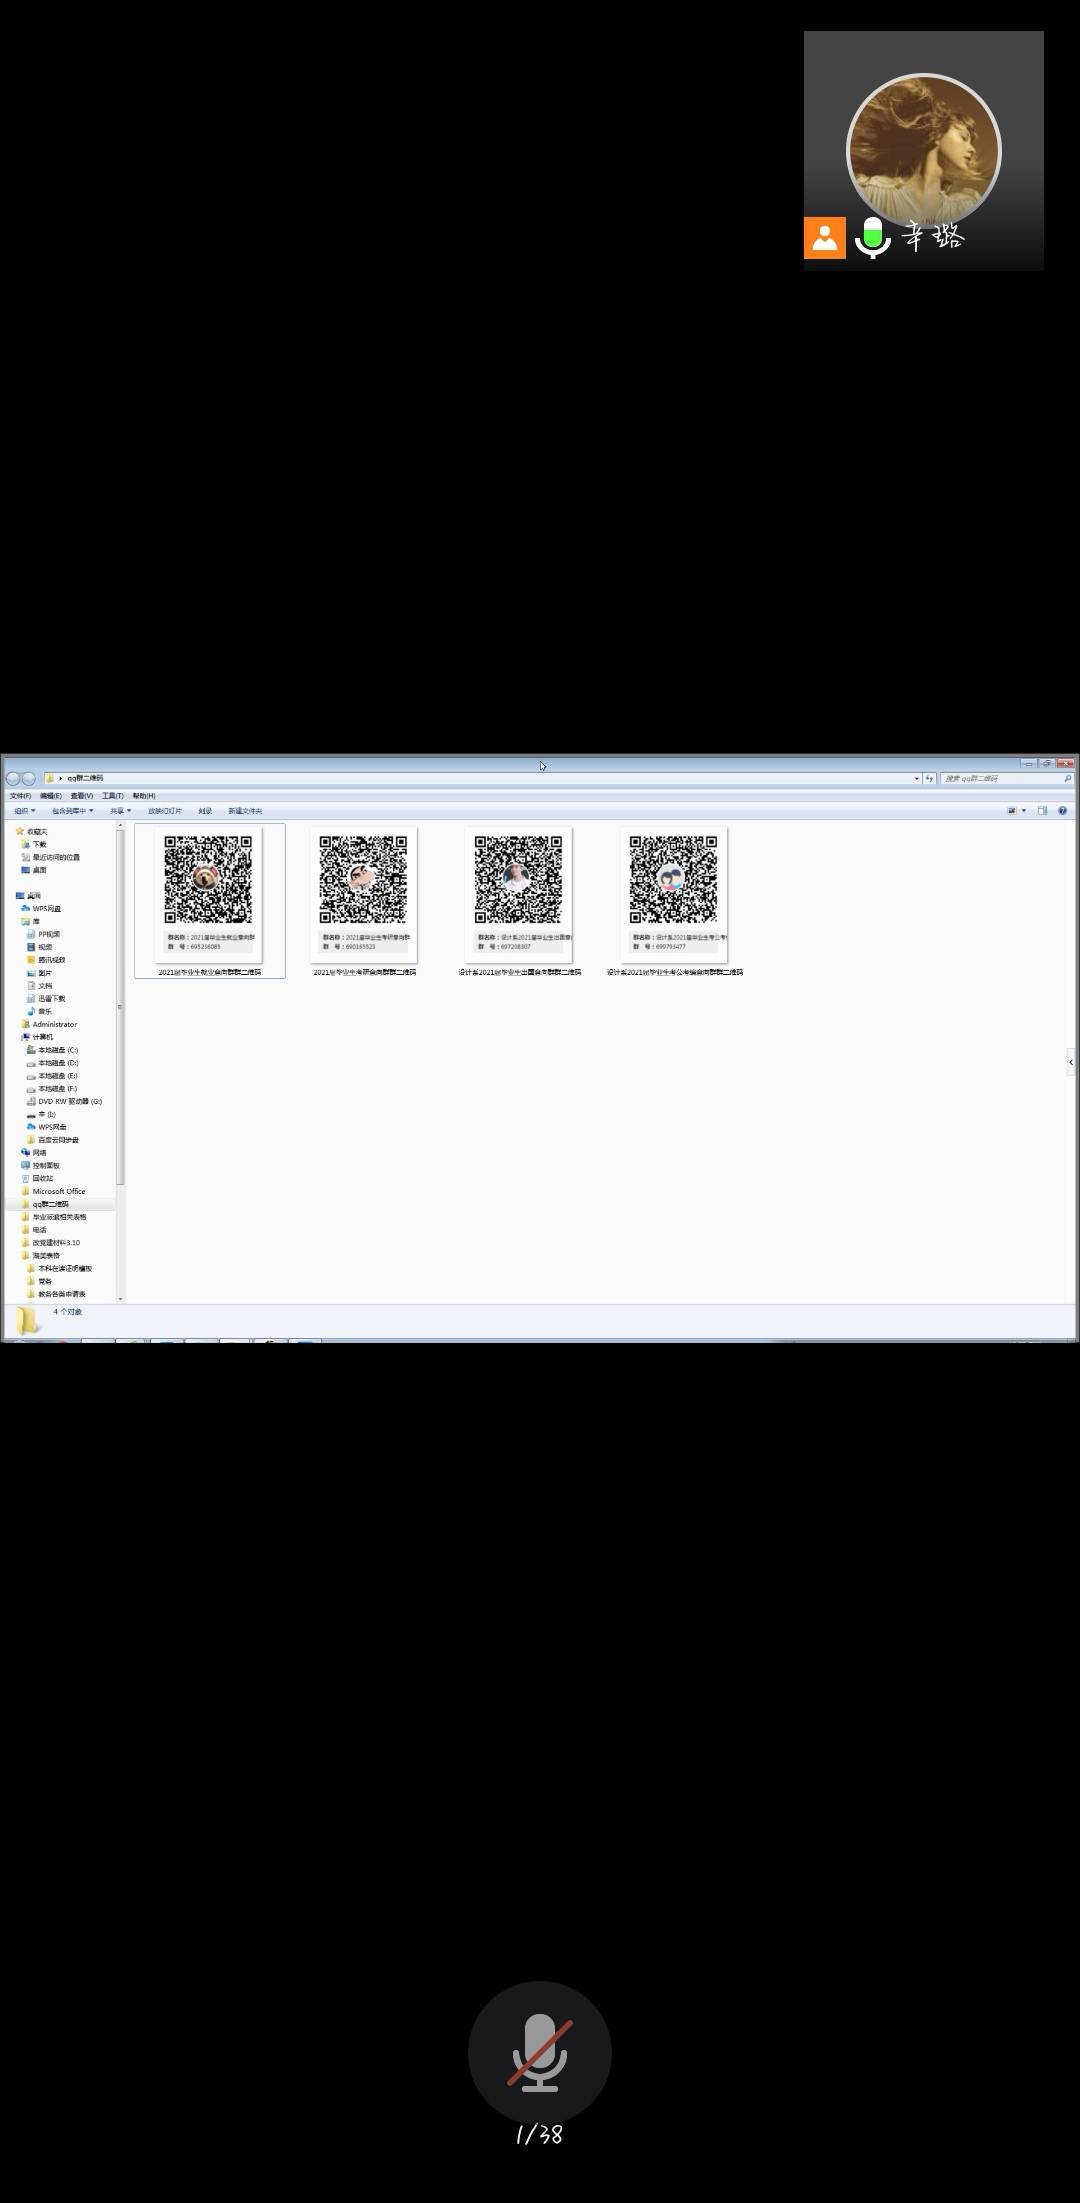Viewport: 1080px width, 2203px height.
Task: Select the first QR code thumbnail with bear avatar
Action: [x=208, y=881]
